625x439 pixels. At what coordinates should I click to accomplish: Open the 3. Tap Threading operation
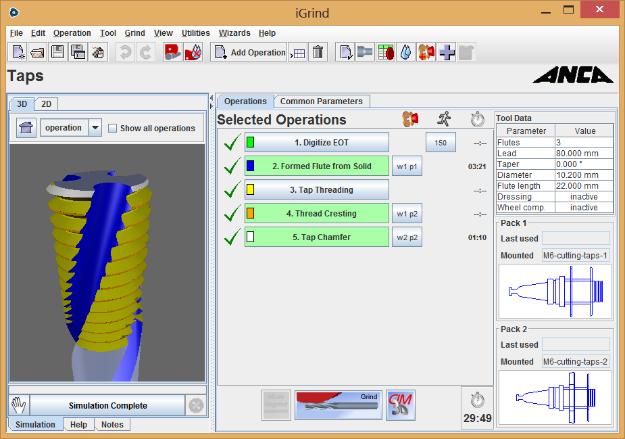point(316,190)
